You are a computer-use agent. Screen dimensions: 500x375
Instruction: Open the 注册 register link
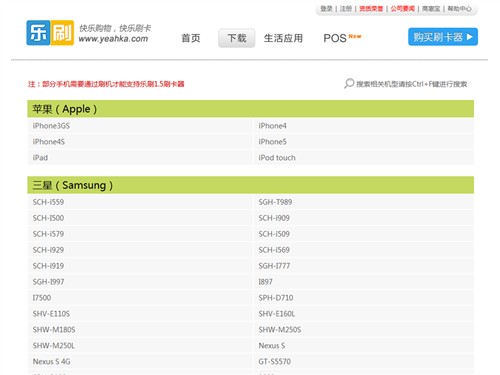(x=346, y=9)
